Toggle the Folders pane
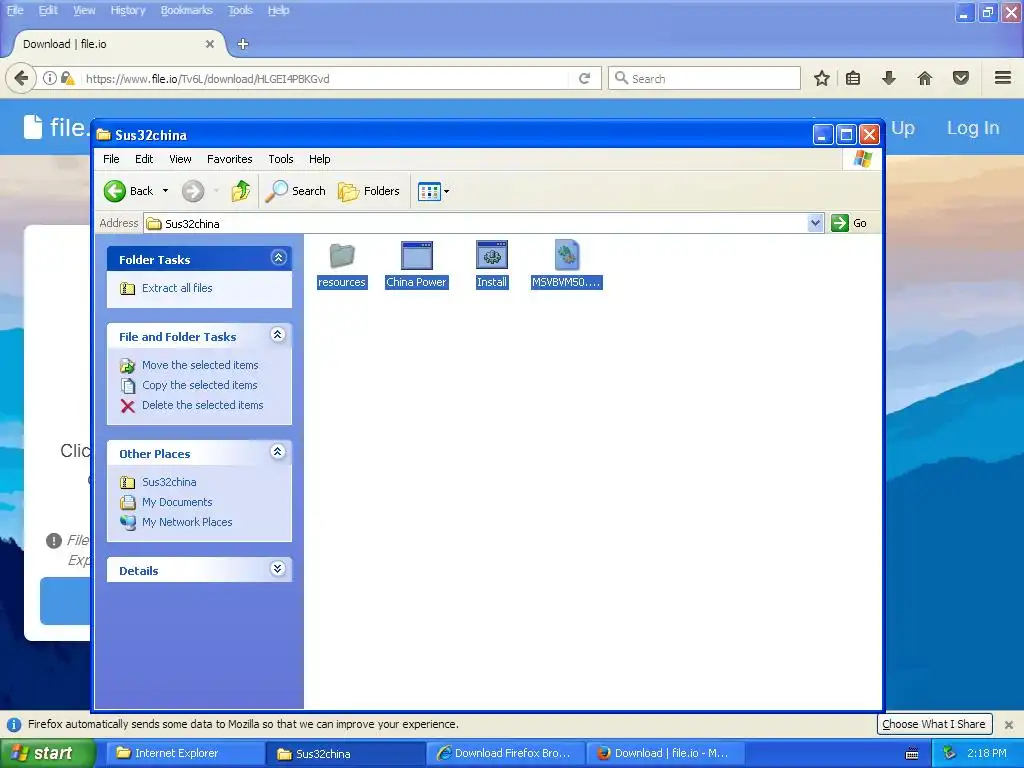Image resolution: width=1024 pixels, height=768 pixels. [369, 191]
